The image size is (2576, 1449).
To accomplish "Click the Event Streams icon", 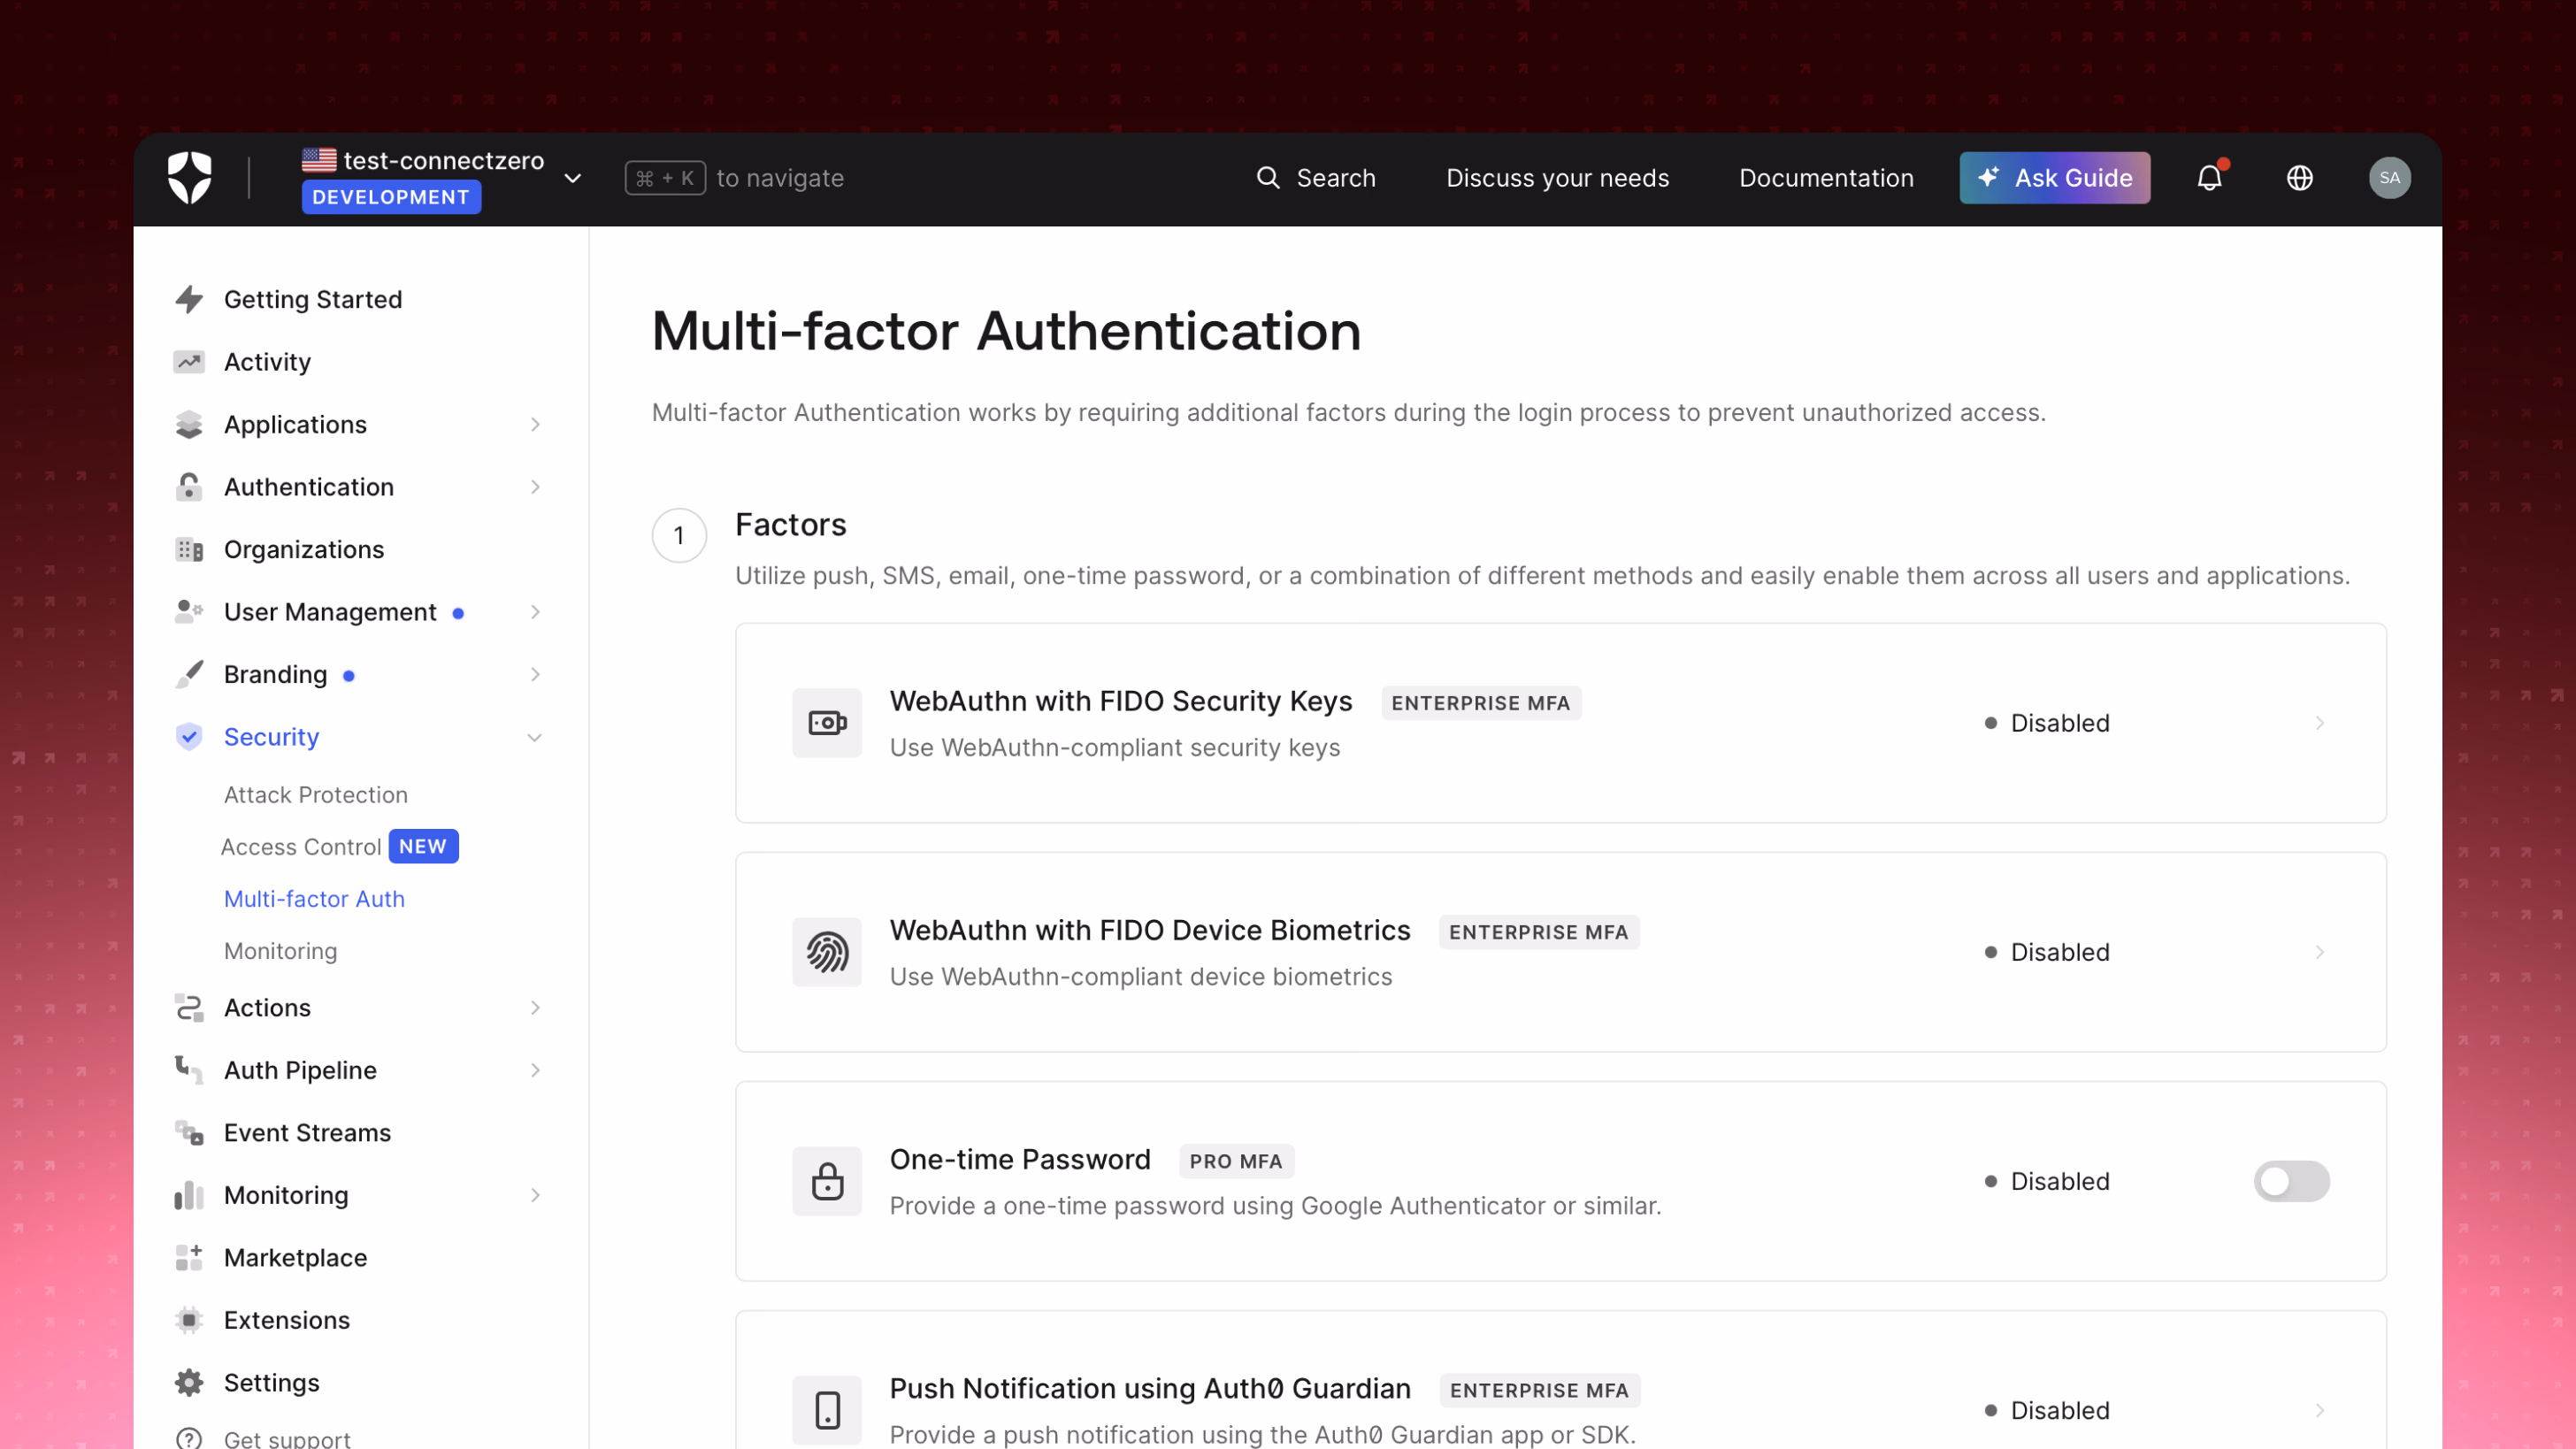I will [189, 1133].
